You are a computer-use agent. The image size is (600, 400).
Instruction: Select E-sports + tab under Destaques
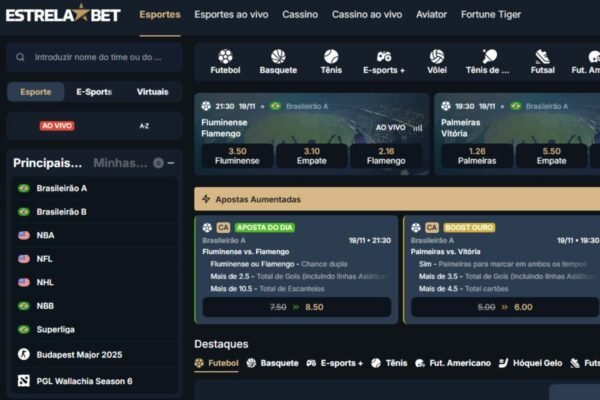coord(335,363)
